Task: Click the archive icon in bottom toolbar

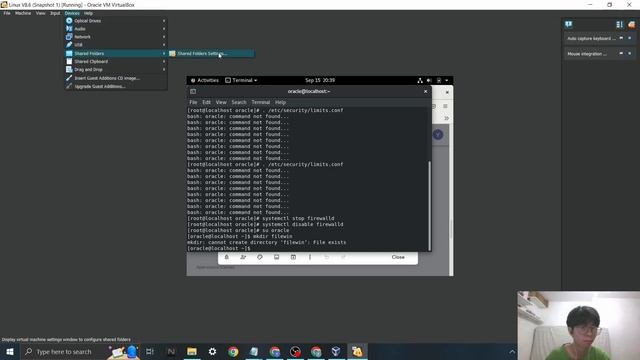Action: [x=293, y=257]
